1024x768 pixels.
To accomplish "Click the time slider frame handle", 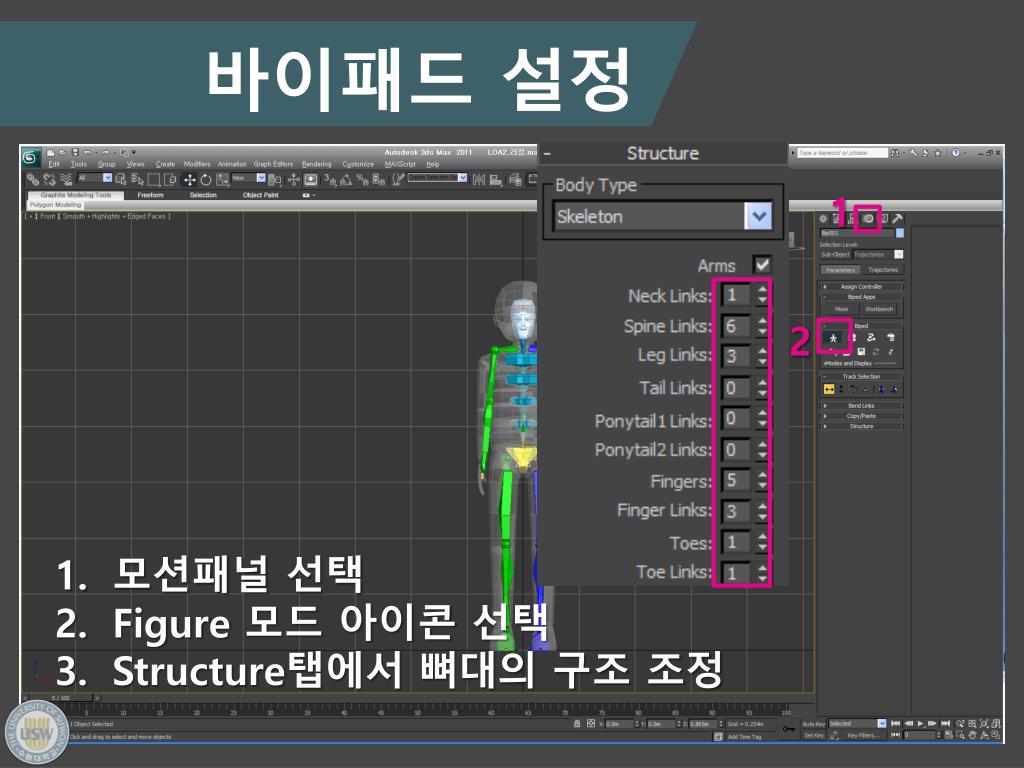I will [61, 698].
